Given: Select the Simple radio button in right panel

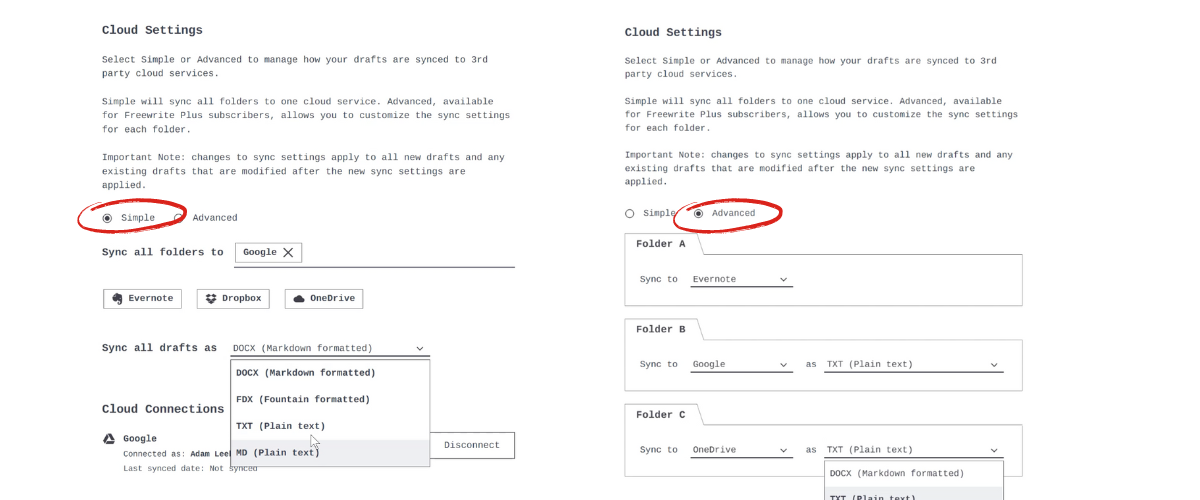Looking at the screenshot, I should [x=630, y=213].
